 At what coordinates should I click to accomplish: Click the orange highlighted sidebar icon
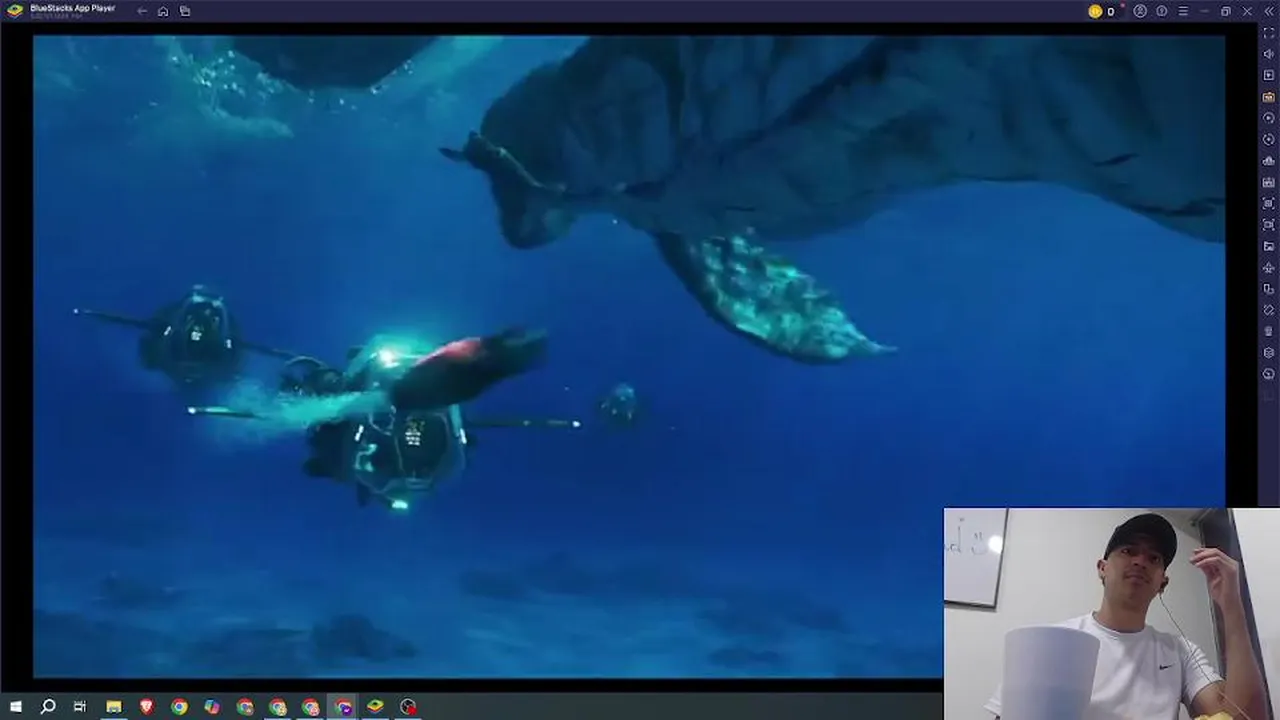pos(1269,97)
